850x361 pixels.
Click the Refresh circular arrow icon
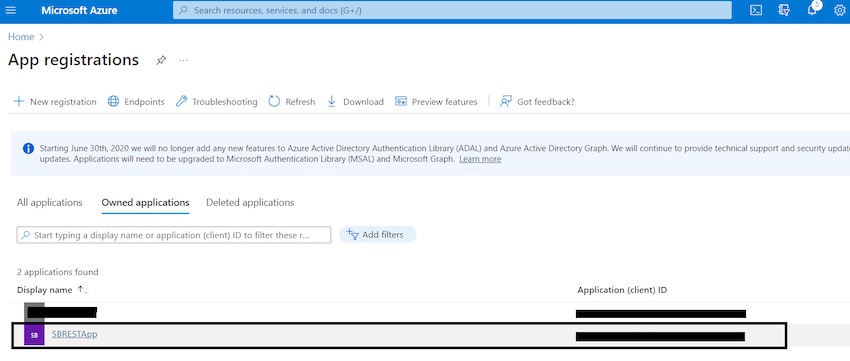coord(274,101)
